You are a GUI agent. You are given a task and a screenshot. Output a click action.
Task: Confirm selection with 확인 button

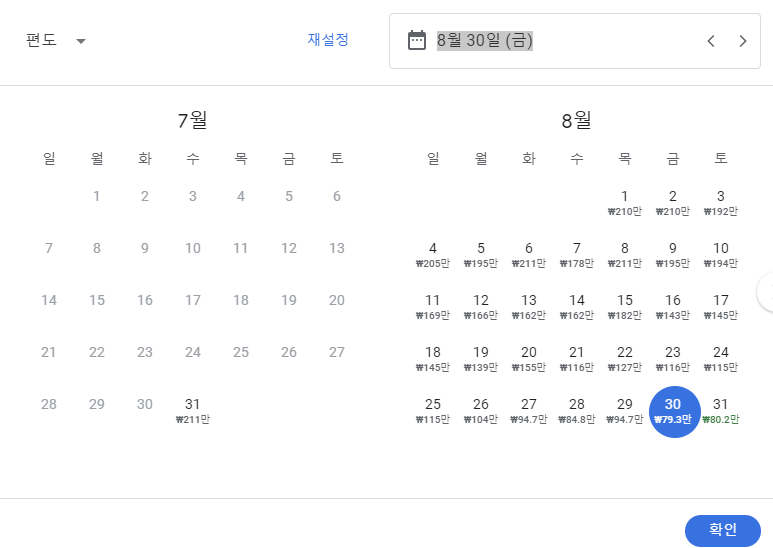[723, 530]
